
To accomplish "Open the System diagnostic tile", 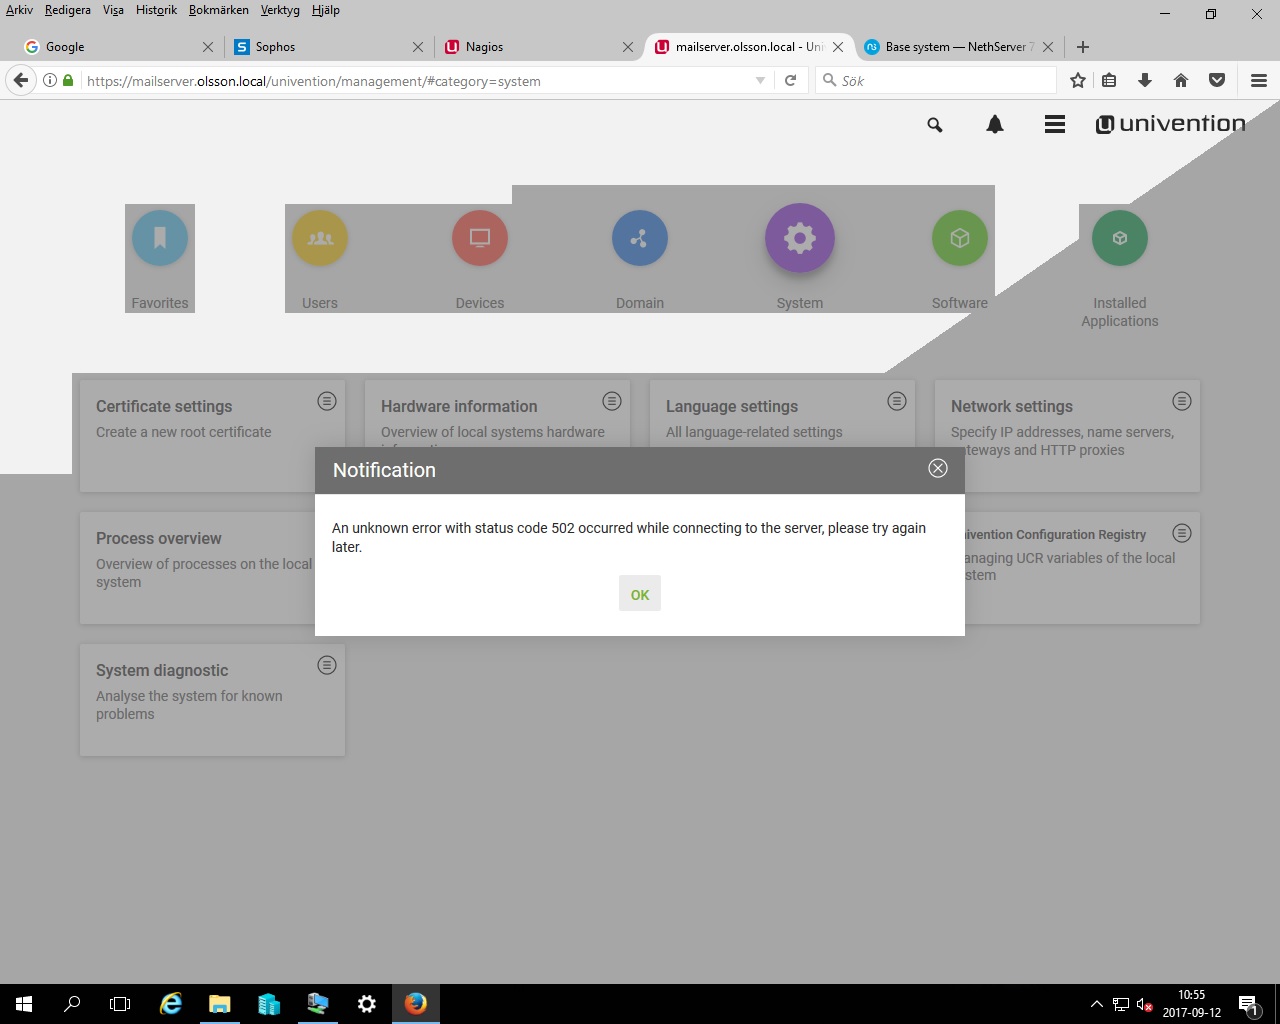I will (x=212, y=699).
